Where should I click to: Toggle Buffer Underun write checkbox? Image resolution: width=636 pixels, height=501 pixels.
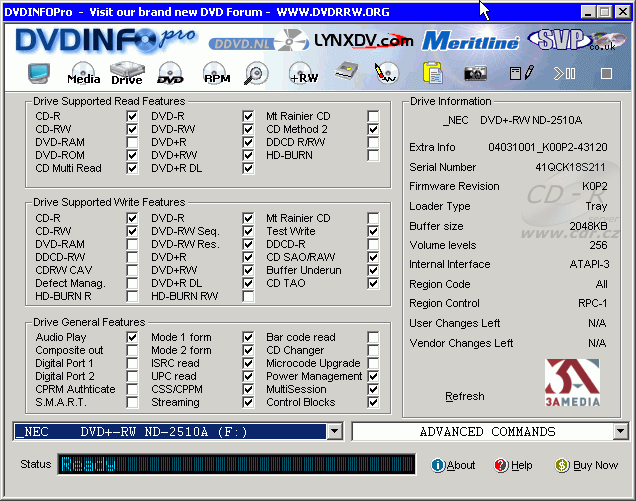pos(373,270)
